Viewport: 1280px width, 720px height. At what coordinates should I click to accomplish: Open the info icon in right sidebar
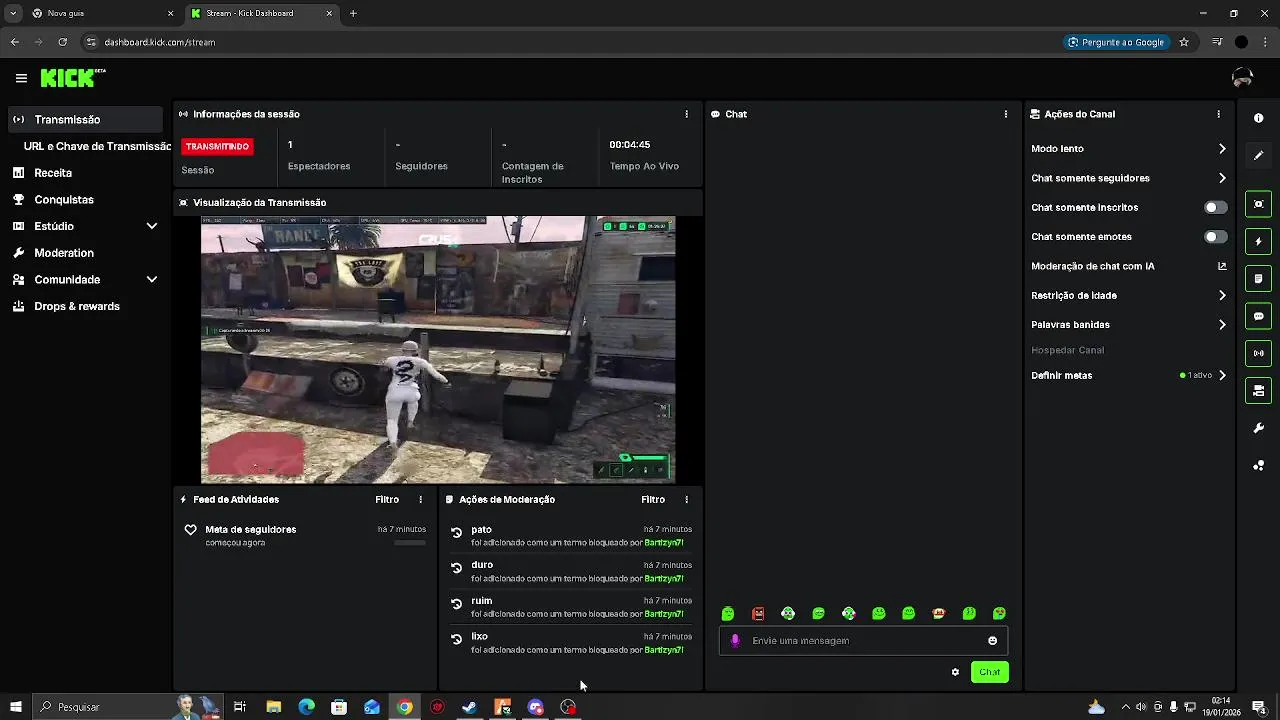pos(1258,118)
